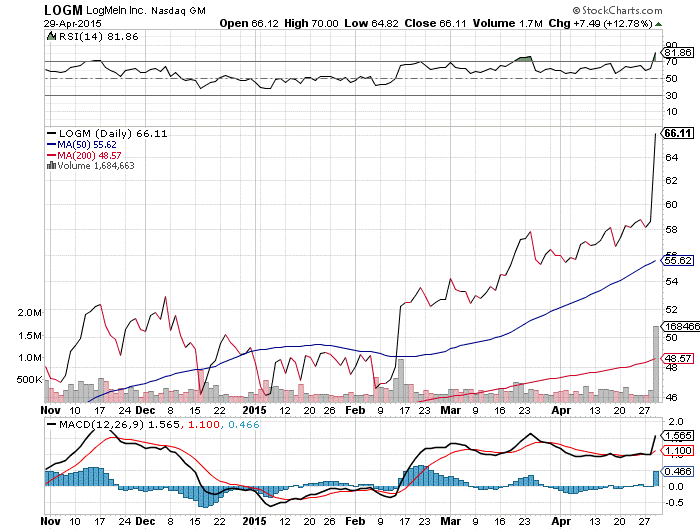
Task: Click the Dec label on price axis
Action: [x=146, y=410]
